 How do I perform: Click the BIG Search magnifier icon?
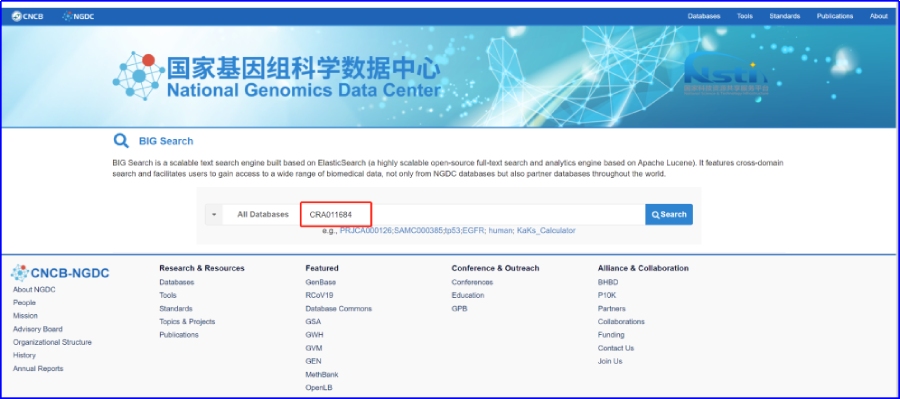click(121, 141)
